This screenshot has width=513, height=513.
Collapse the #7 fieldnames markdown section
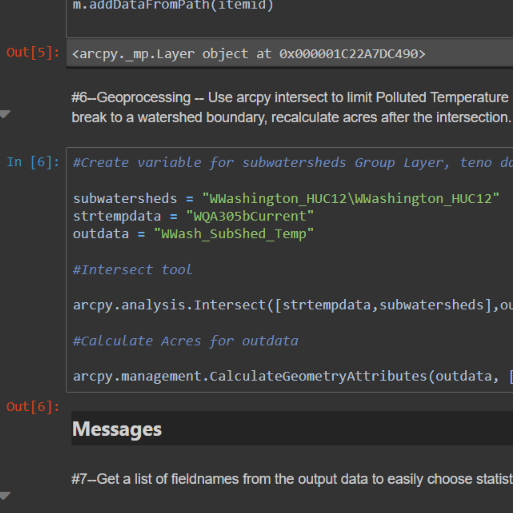[x=5, y=496]
